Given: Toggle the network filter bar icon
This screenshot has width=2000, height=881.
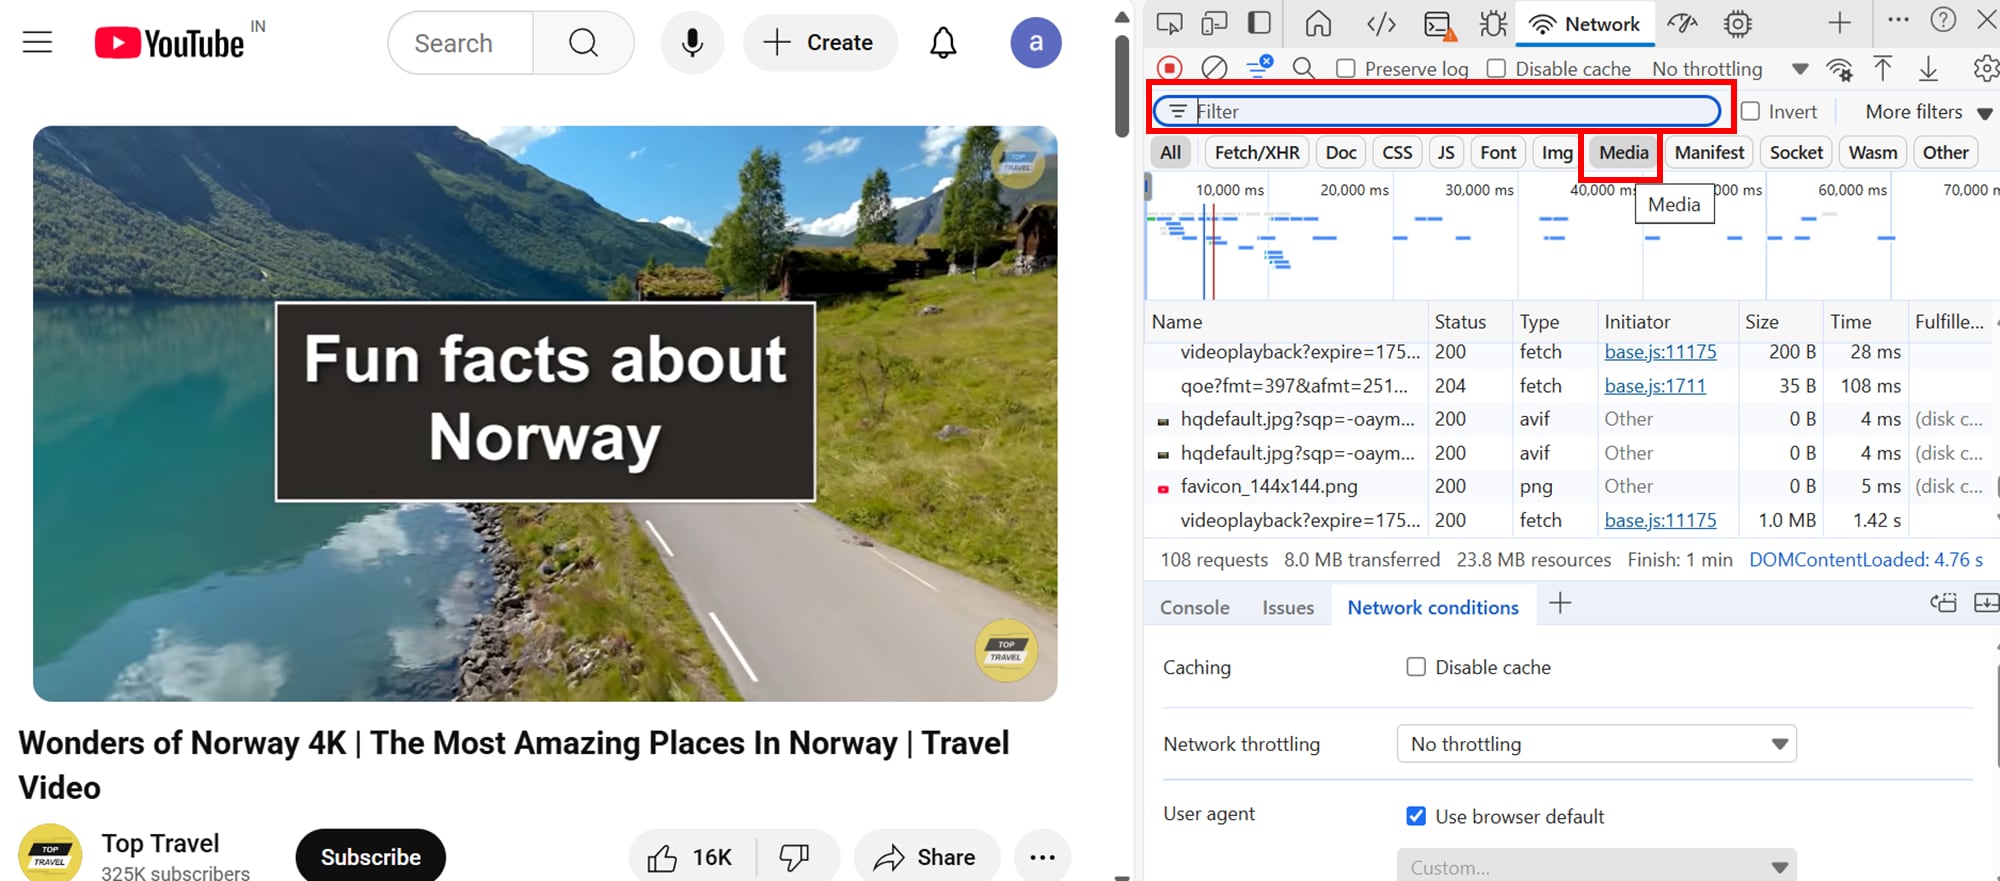Looking at the screenshot, I should (1259, 67).
